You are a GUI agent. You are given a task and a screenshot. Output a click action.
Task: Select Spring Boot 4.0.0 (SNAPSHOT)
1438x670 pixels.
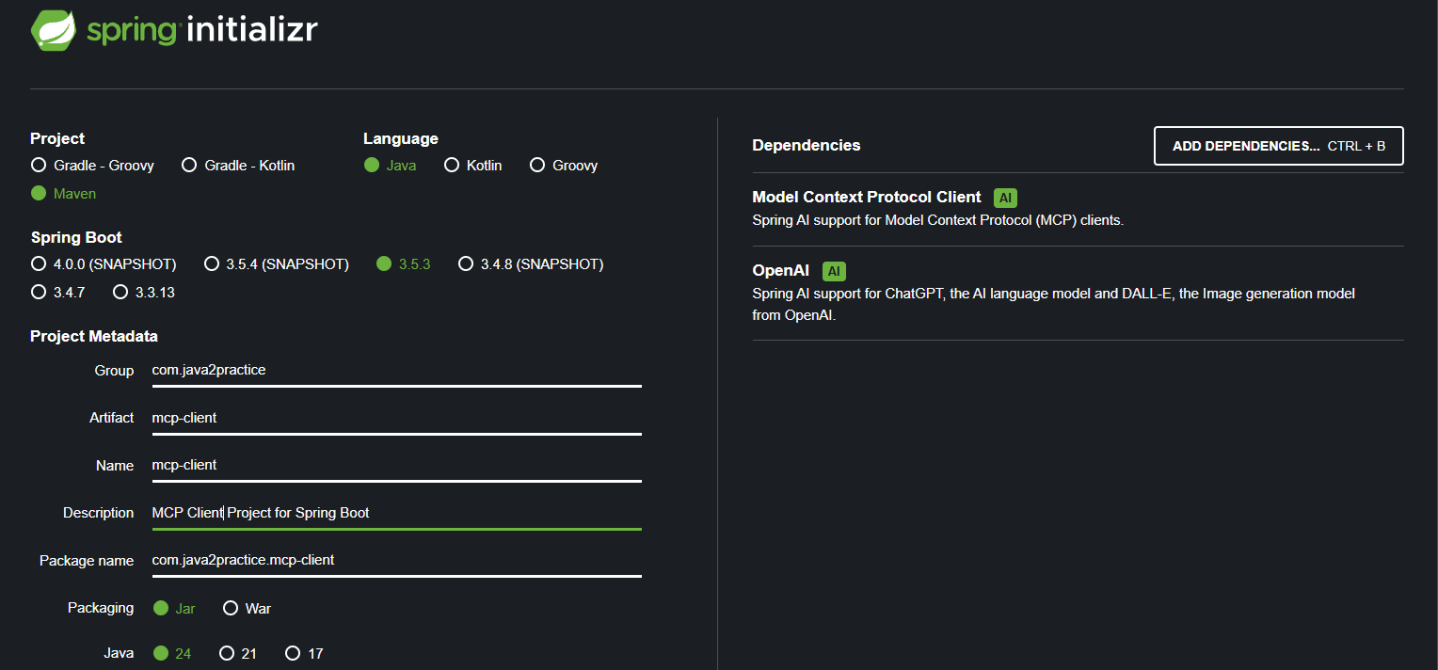pos(39,264)
